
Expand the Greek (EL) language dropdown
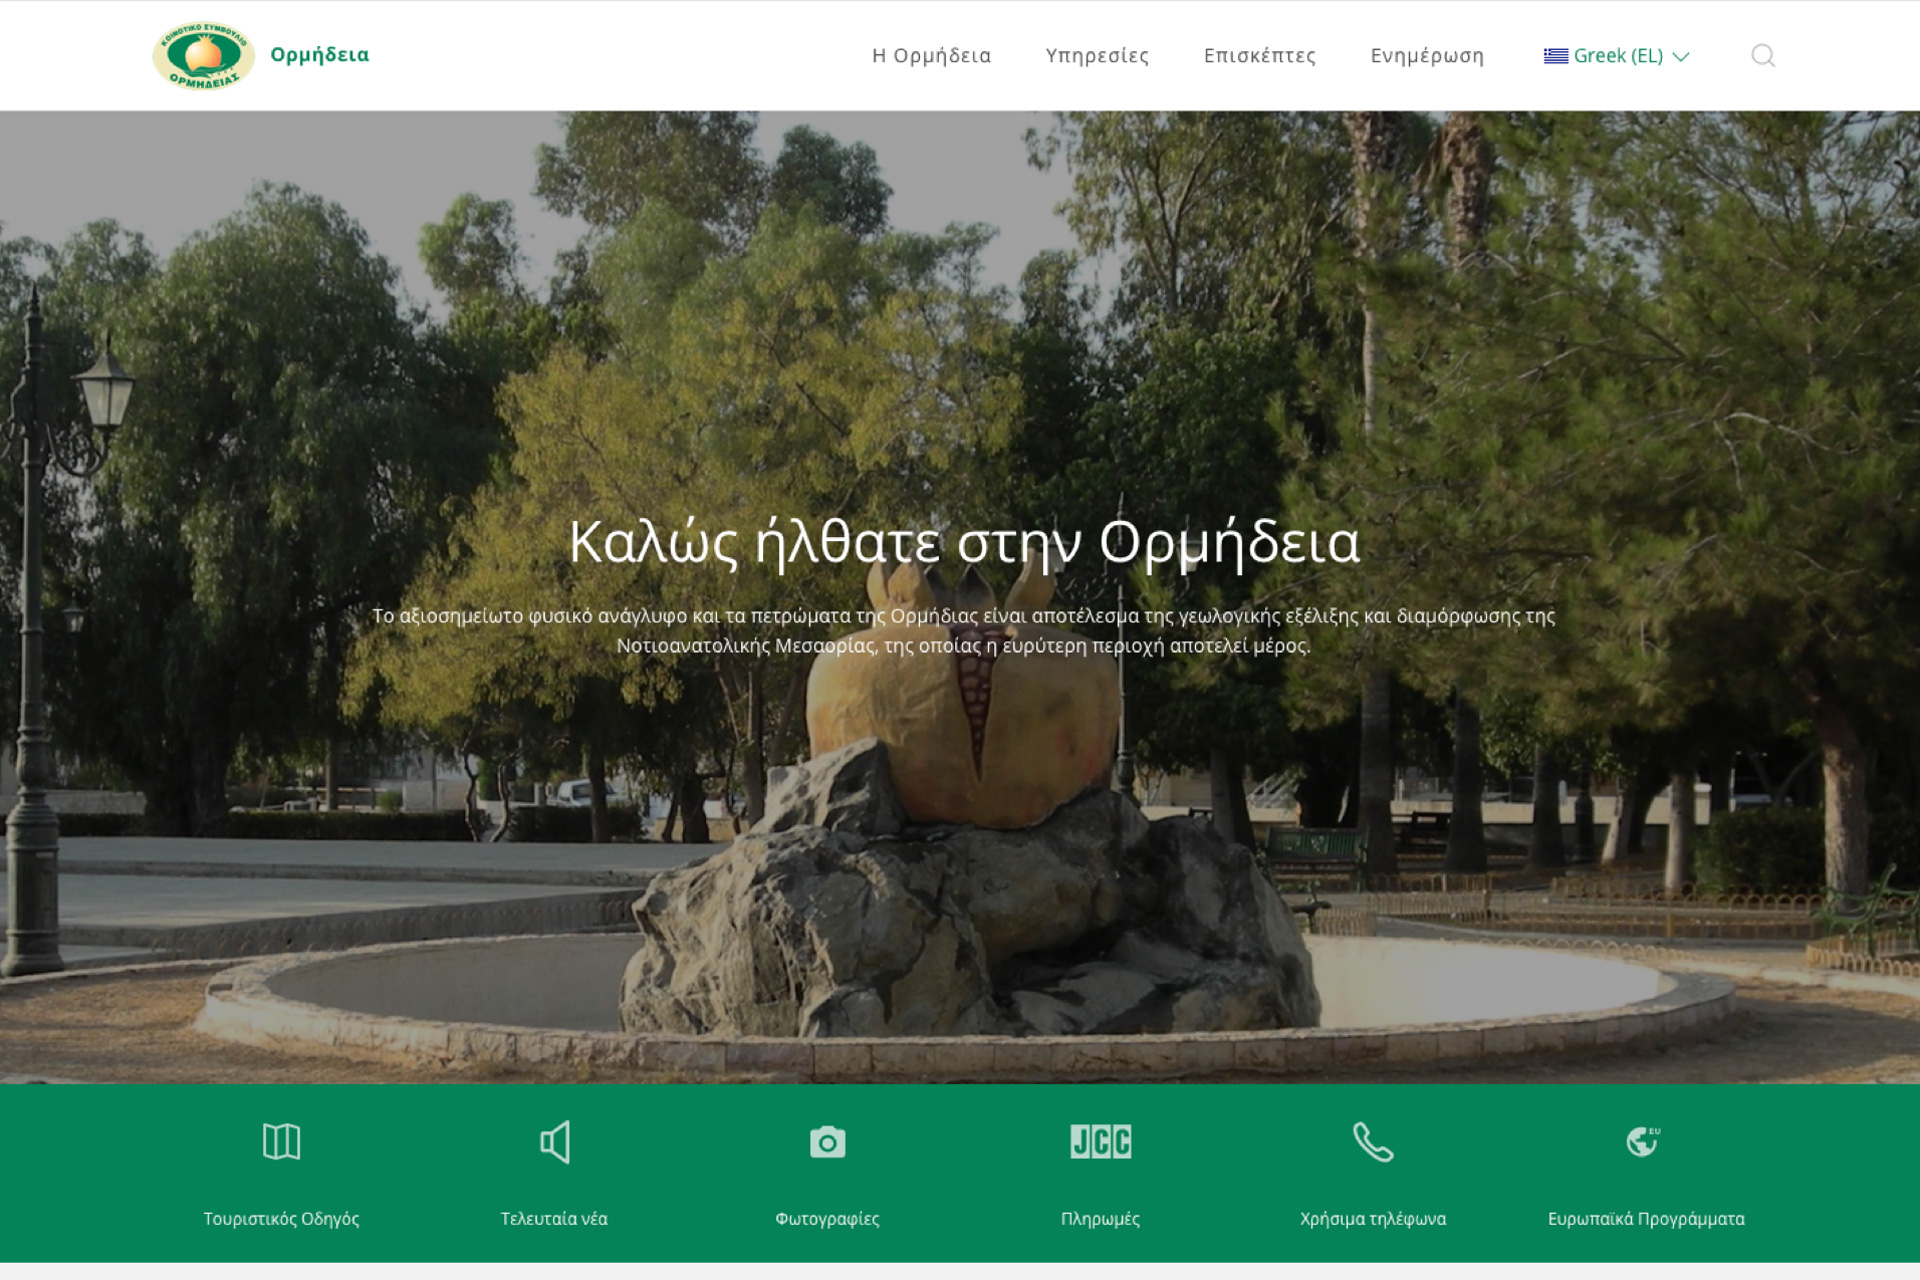click(1616, 56)
